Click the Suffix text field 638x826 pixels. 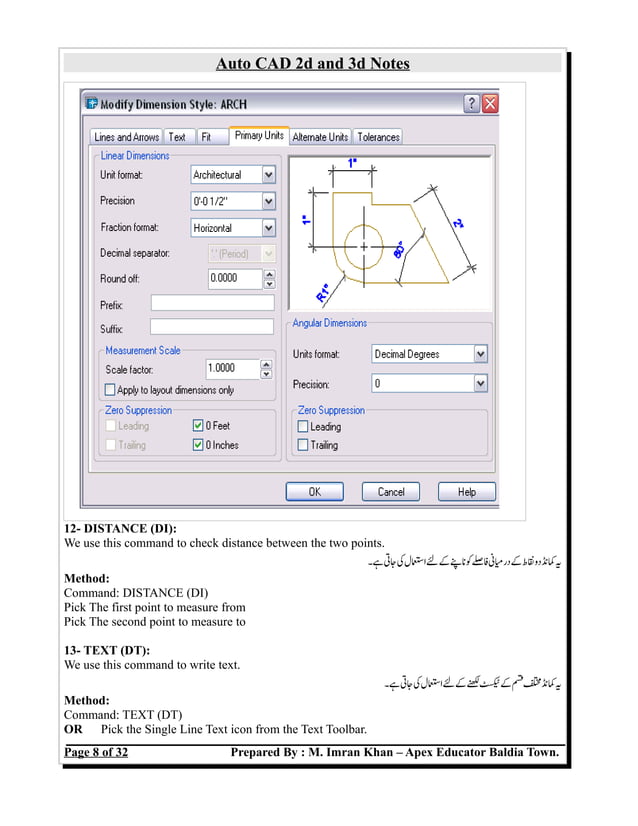click(x=212, y=327)
